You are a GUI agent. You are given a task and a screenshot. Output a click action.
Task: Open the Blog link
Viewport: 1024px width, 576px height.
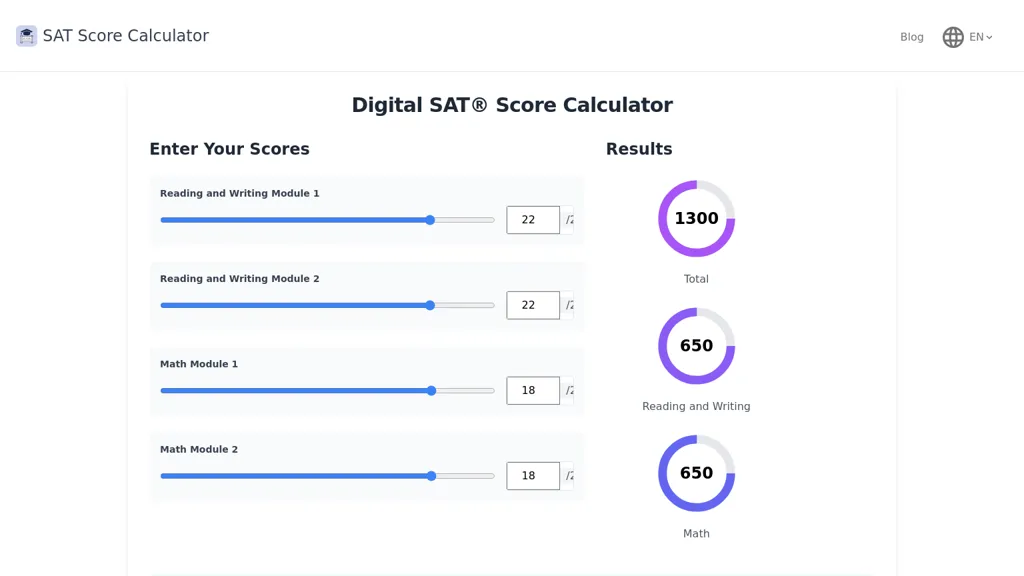[x=912, y=37]
